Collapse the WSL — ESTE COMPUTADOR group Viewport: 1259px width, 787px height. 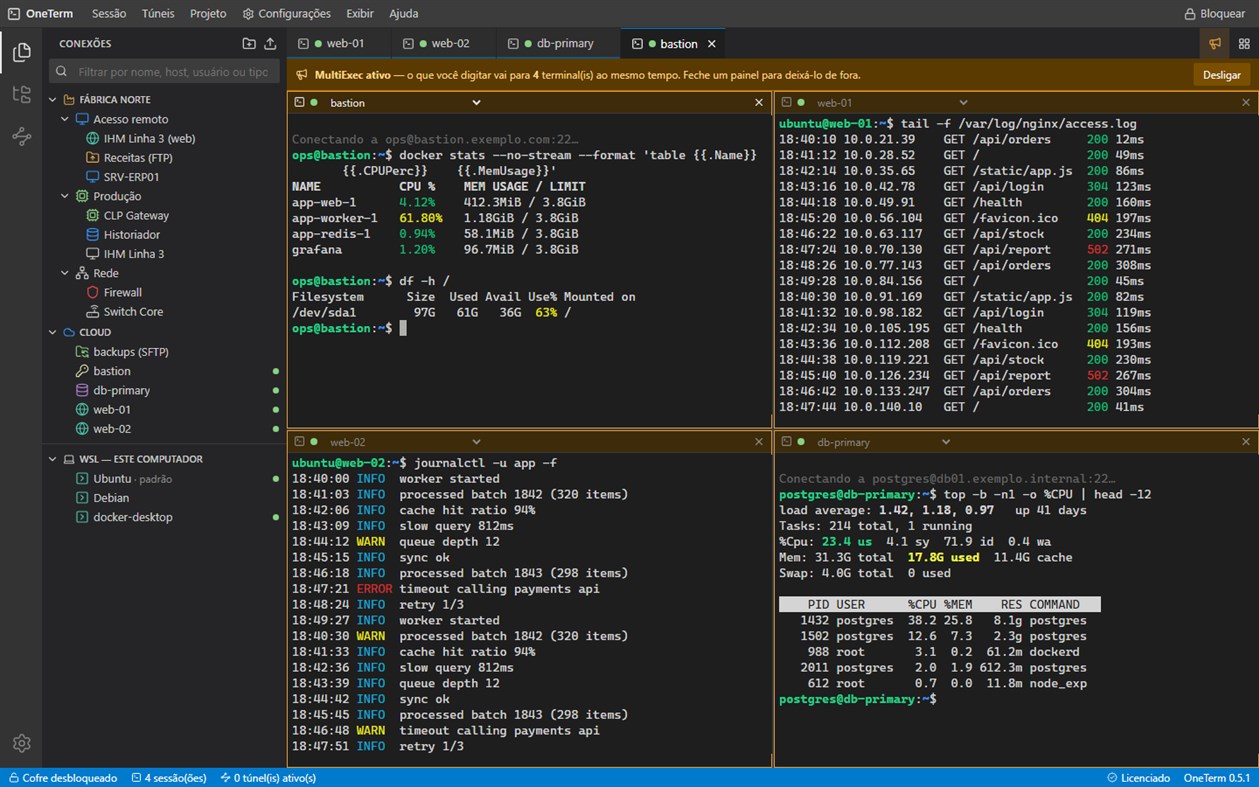click(x=53, y=459)
